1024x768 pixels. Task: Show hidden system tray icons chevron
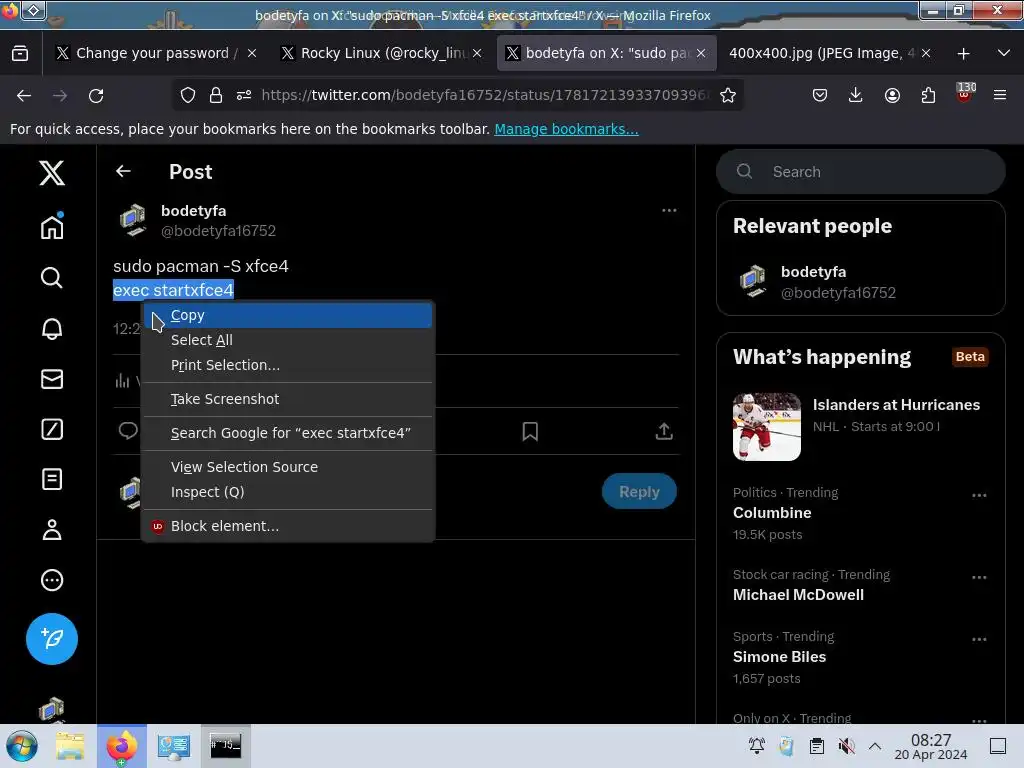(x=874, y=746)
